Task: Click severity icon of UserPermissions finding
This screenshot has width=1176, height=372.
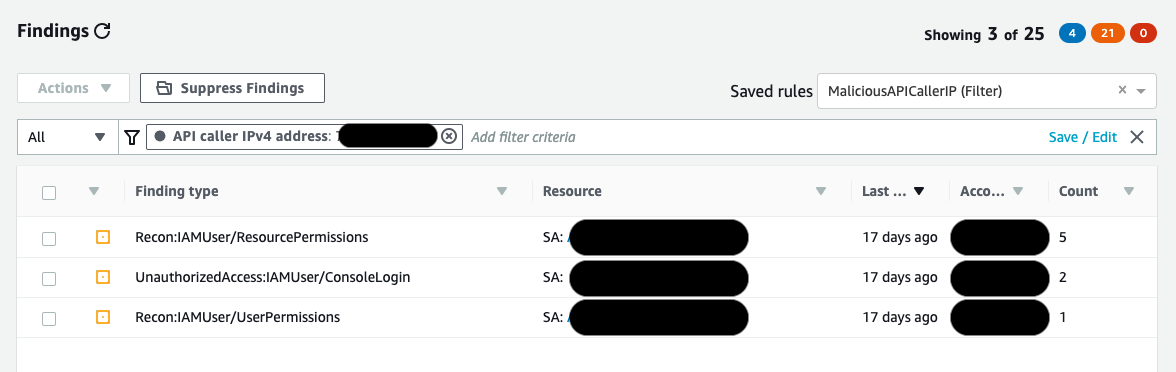Action: pyautogui.click(x=104, y=317)
